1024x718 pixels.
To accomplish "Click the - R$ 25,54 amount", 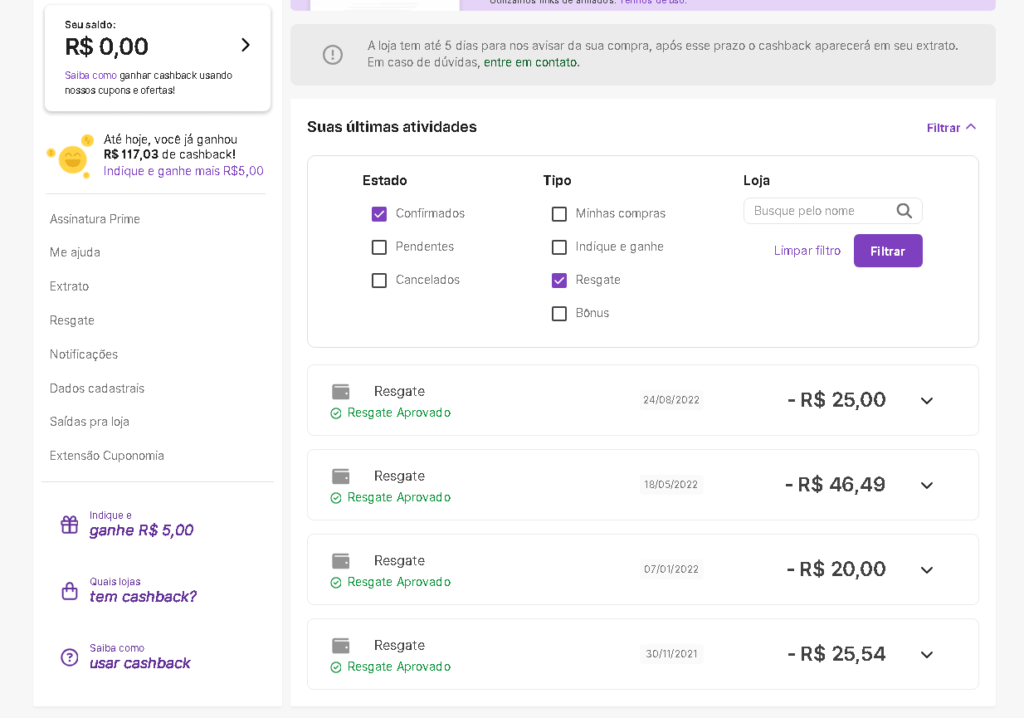I will (837, 654).
